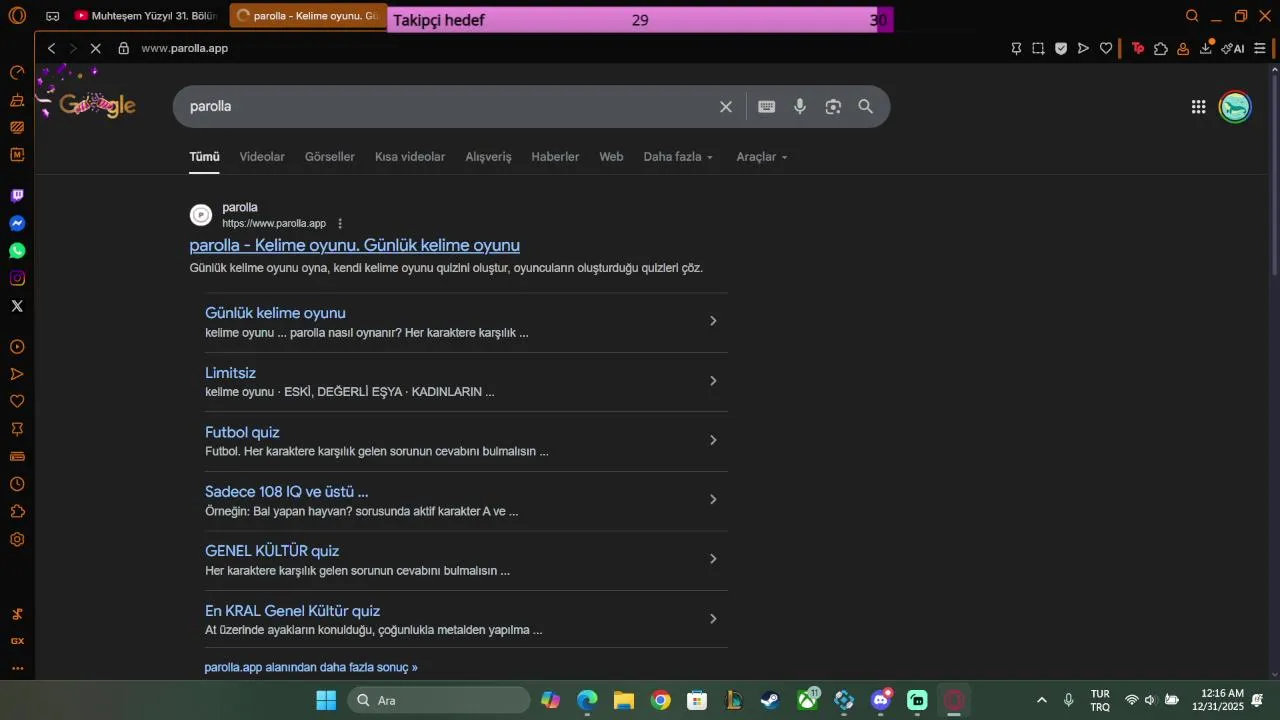Open GX Control speedometer icon in sidebar

pos(17,72)
